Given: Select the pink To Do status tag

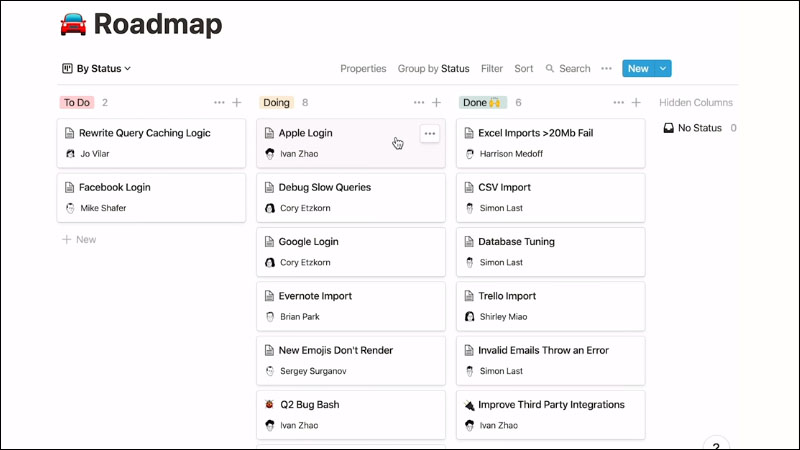Looking at the screenshot, I should [x=77, y=102].
